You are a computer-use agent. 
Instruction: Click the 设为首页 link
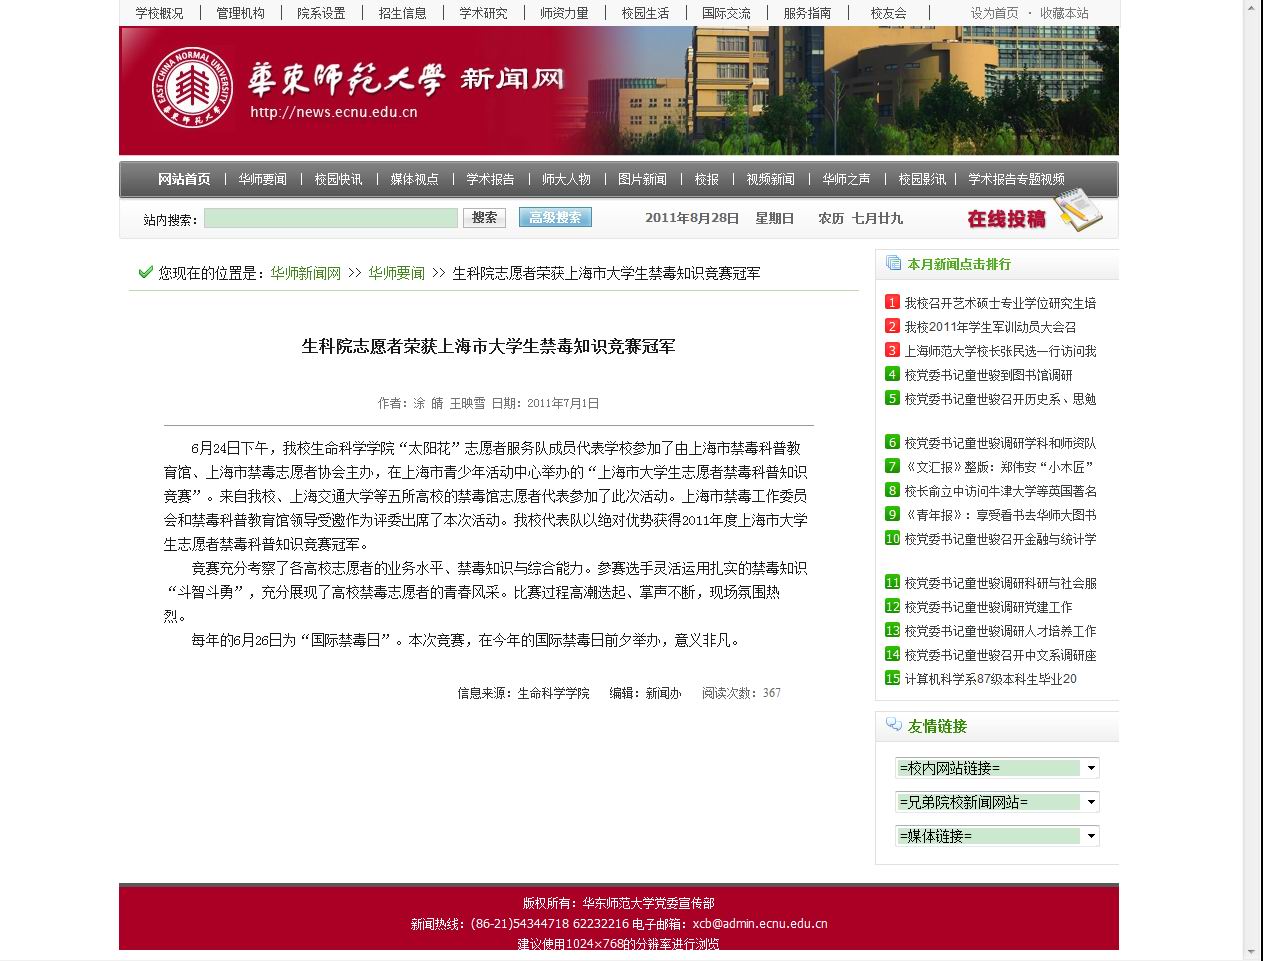tap(994, 13)
